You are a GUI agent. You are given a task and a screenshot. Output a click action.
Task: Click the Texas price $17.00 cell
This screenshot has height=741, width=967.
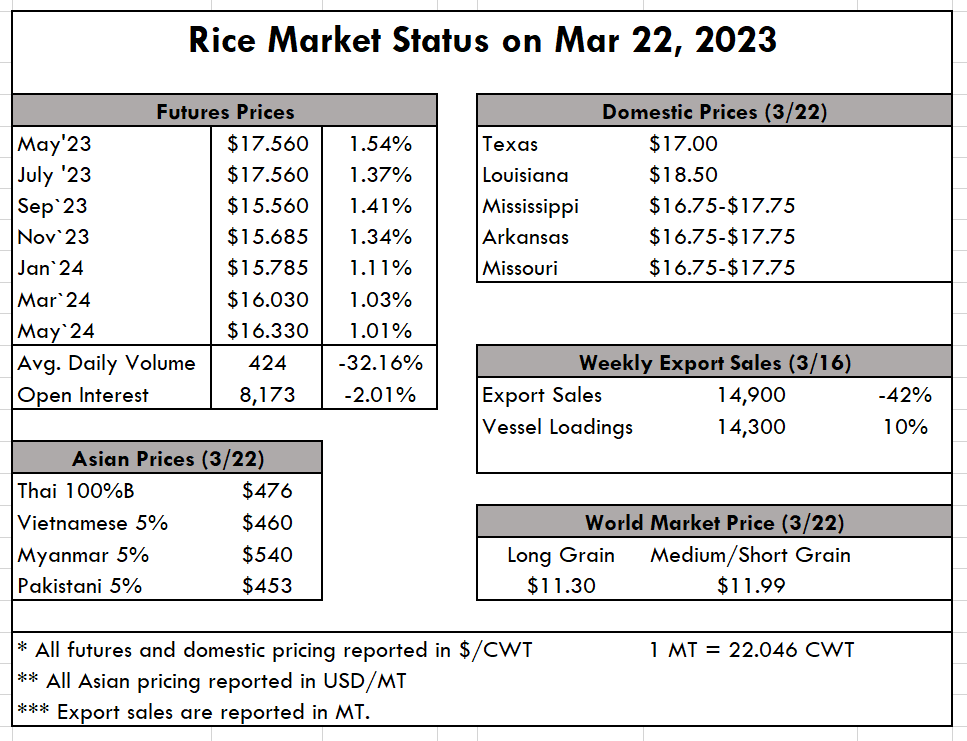[683, 143]
